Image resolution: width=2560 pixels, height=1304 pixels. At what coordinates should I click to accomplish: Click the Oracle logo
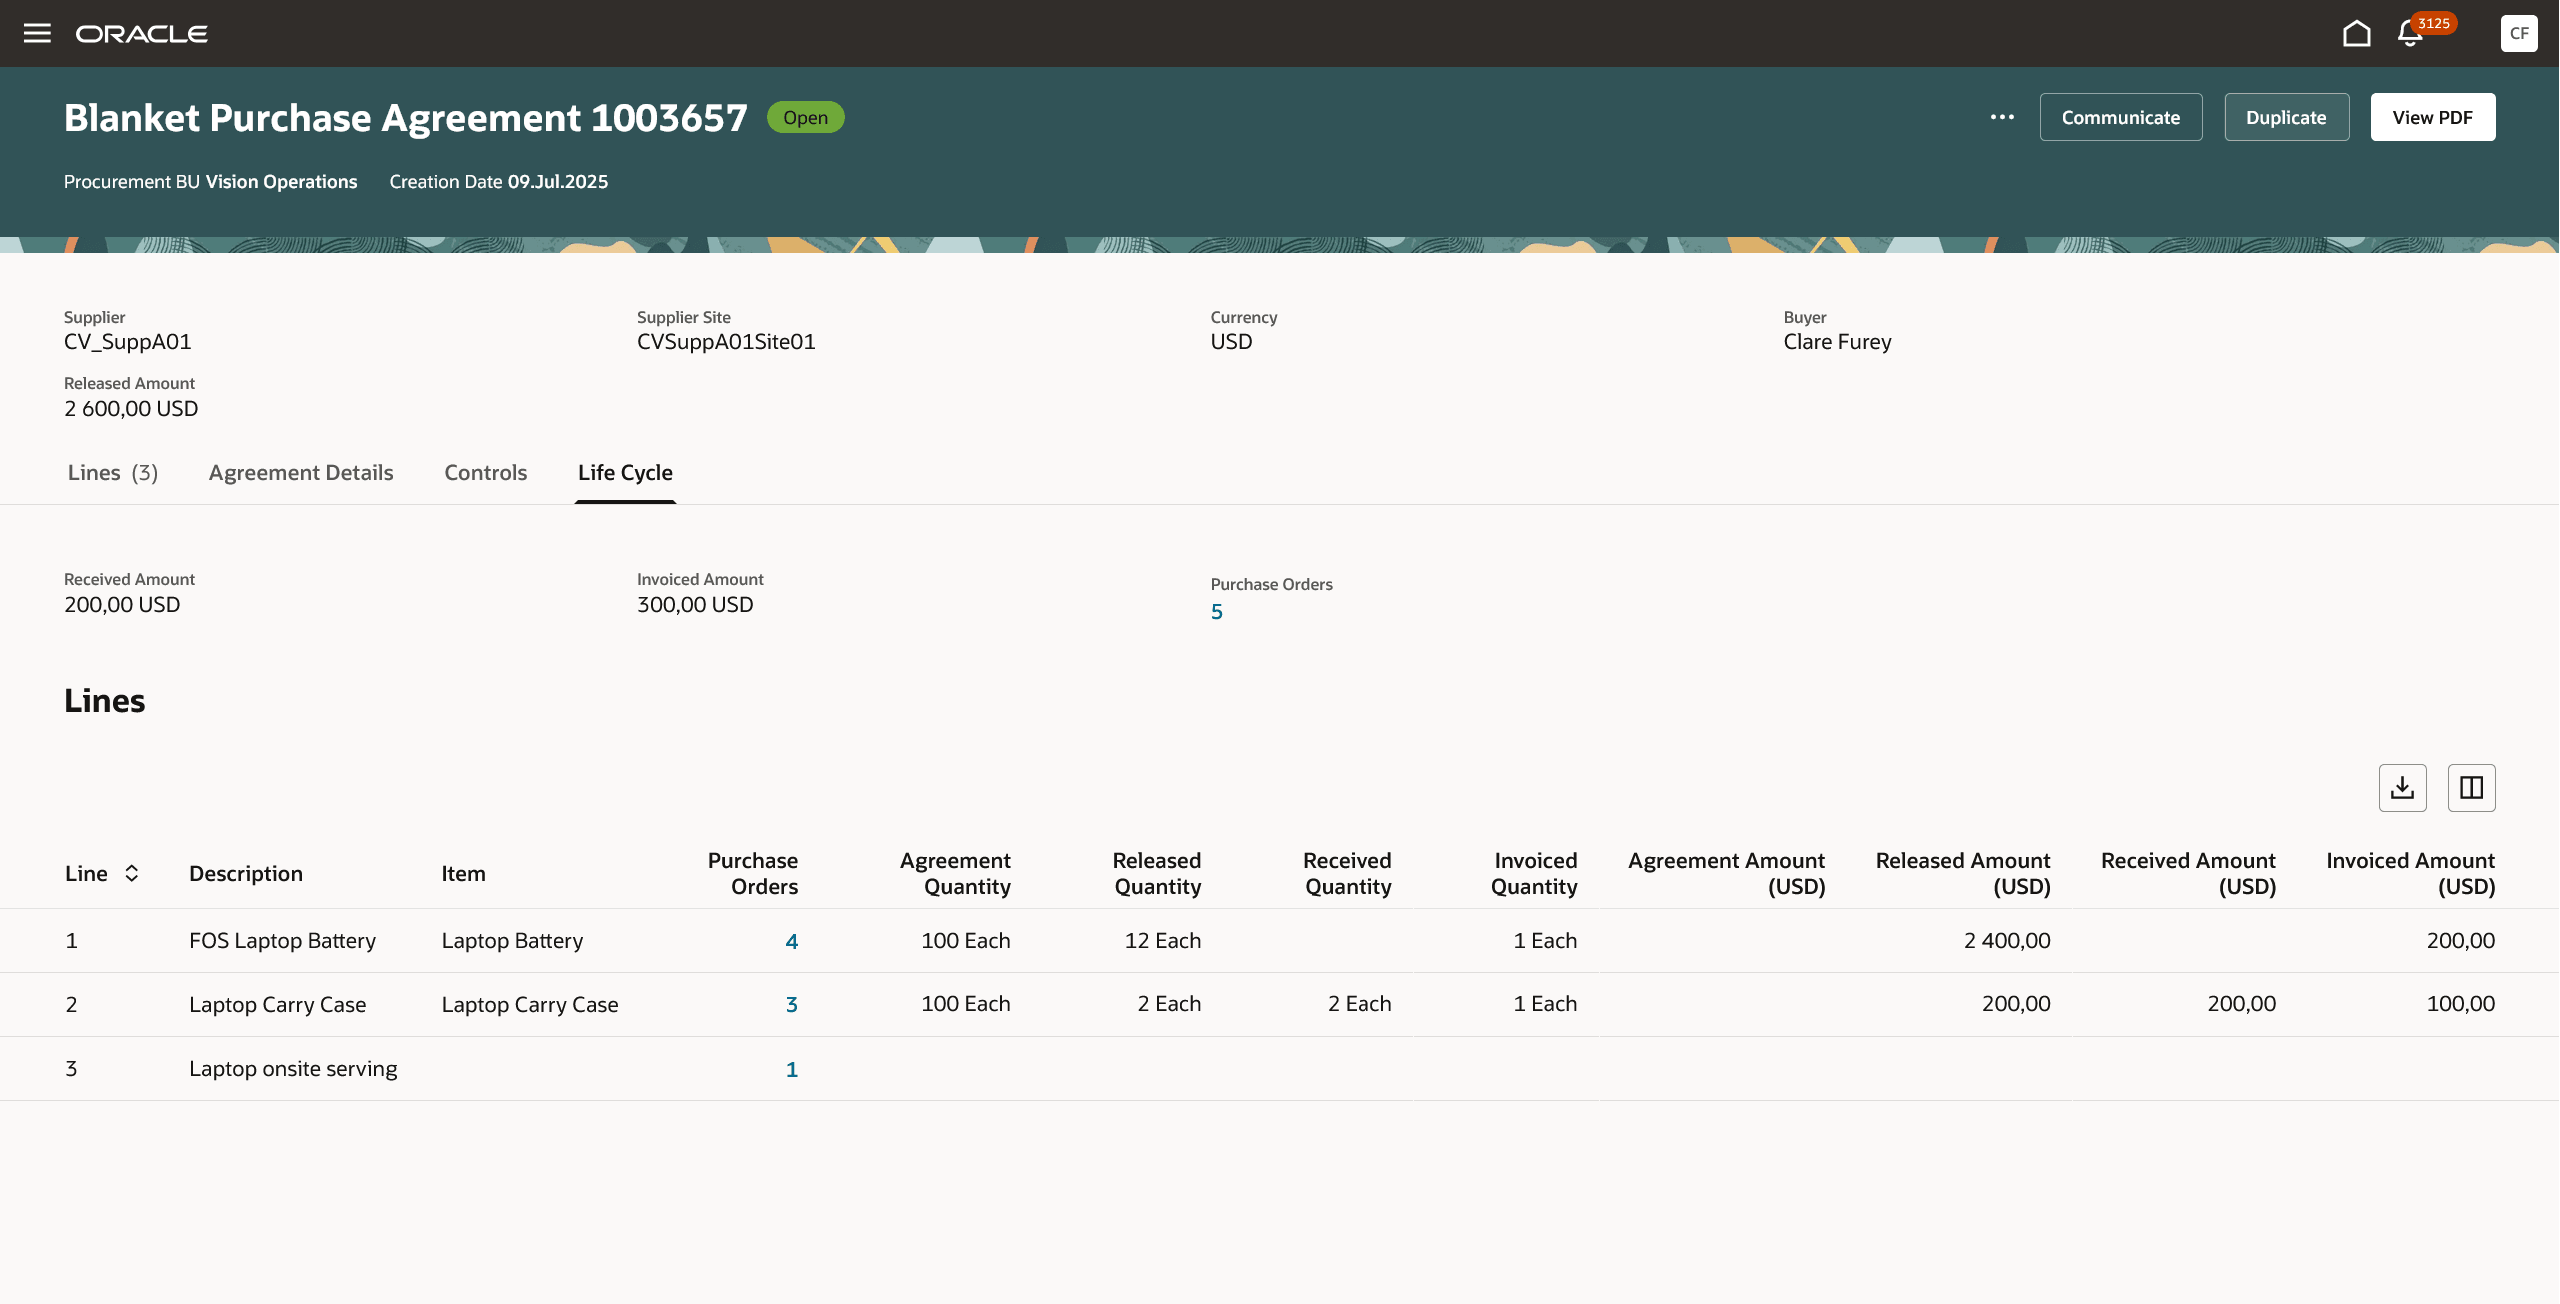click(x=142, y=34)
